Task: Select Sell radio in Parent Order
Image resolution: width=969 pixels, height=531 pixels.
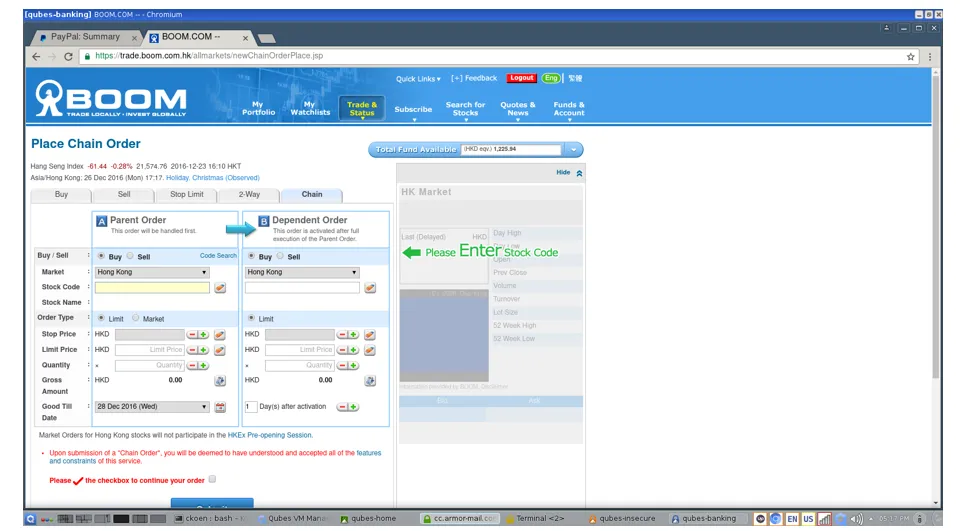Action: (x=130, y=256)
